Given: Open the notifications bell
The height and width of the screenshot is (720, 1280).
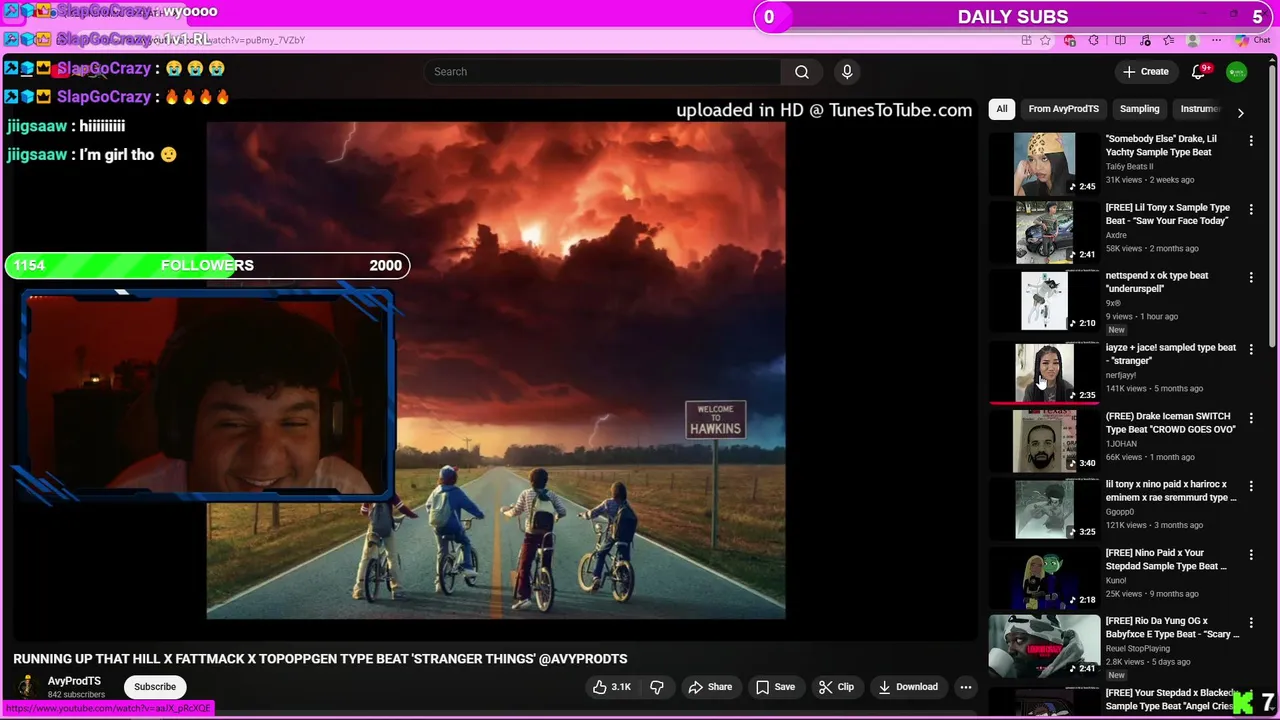Looking at the screenshot, I should [x=1198, y=72].
